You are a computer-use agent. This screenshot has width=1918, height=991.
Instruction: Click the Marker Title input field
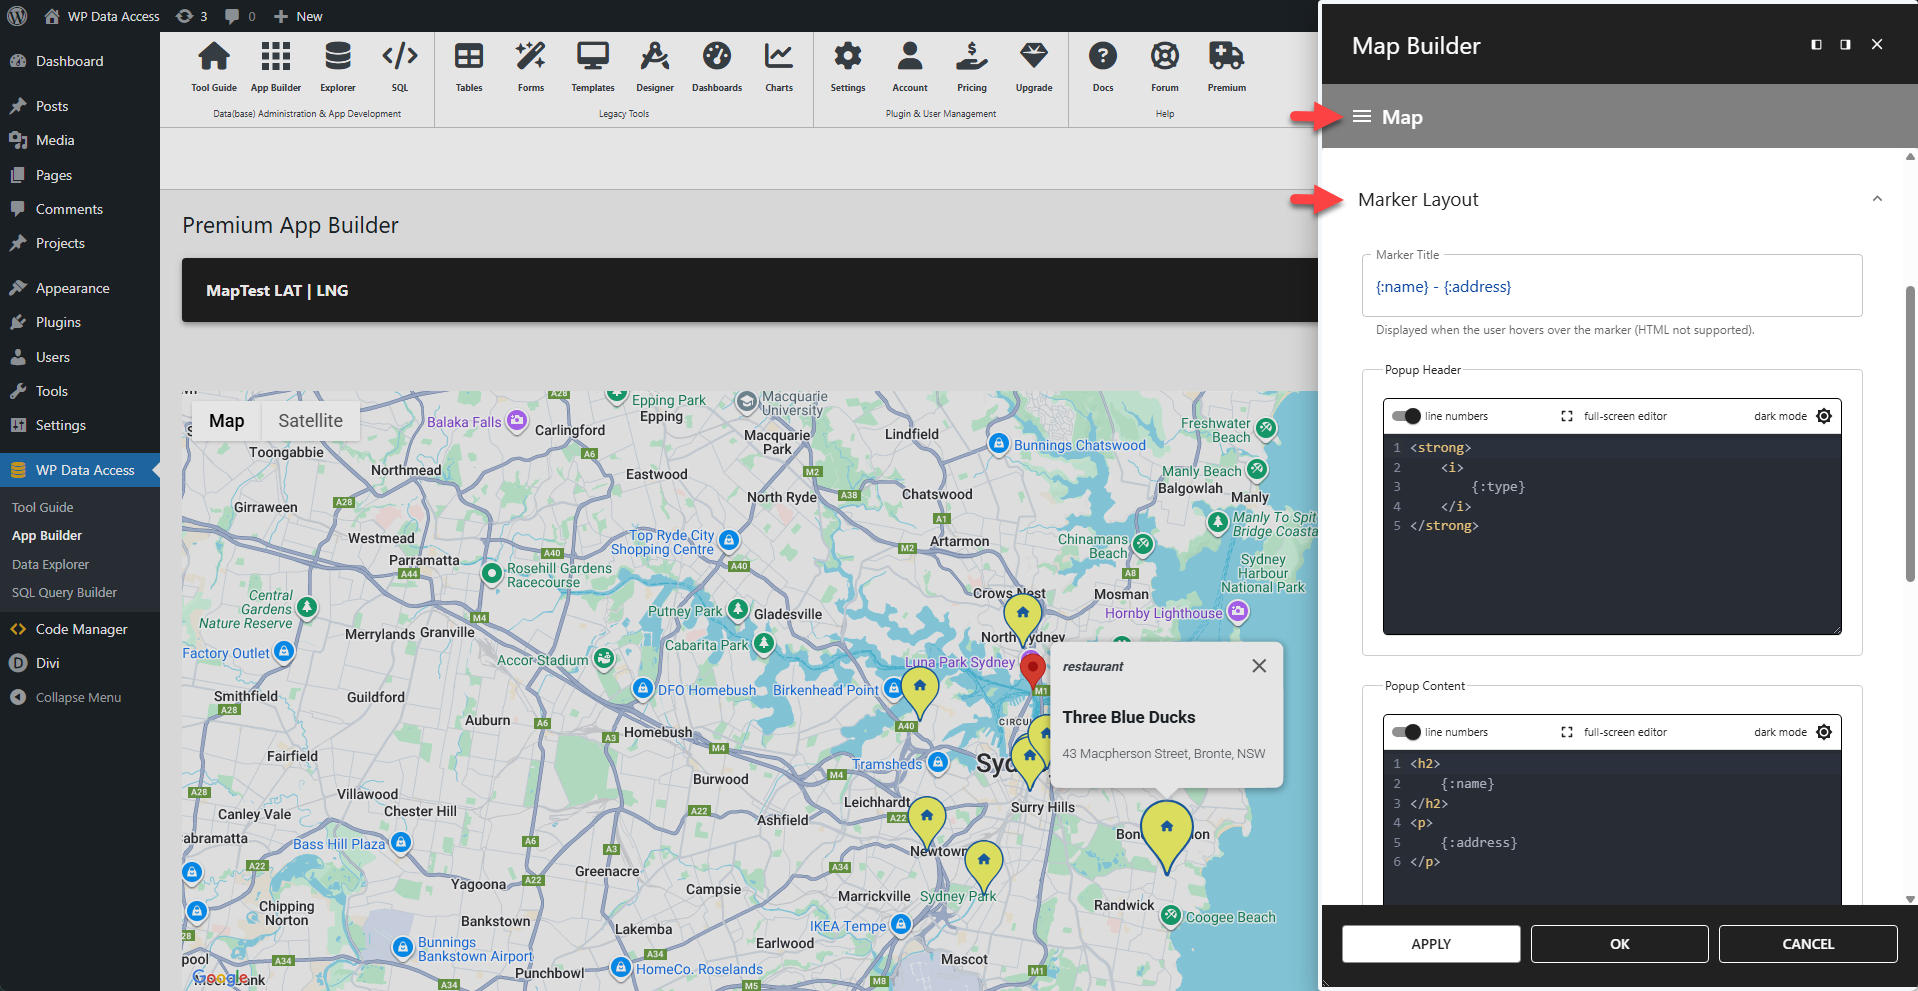(x=1610, y=286)
